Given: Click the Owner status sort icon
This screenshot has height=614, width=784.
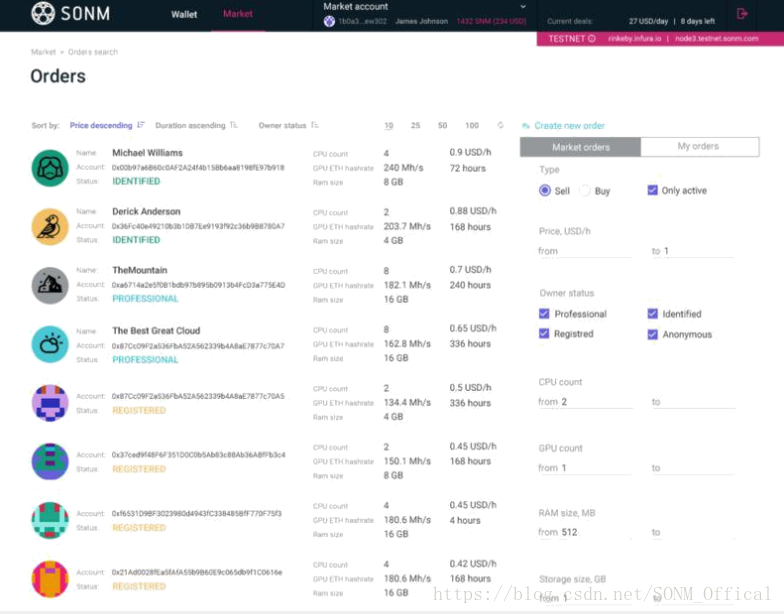Looking at the screenshot, I should pos(314,125).
